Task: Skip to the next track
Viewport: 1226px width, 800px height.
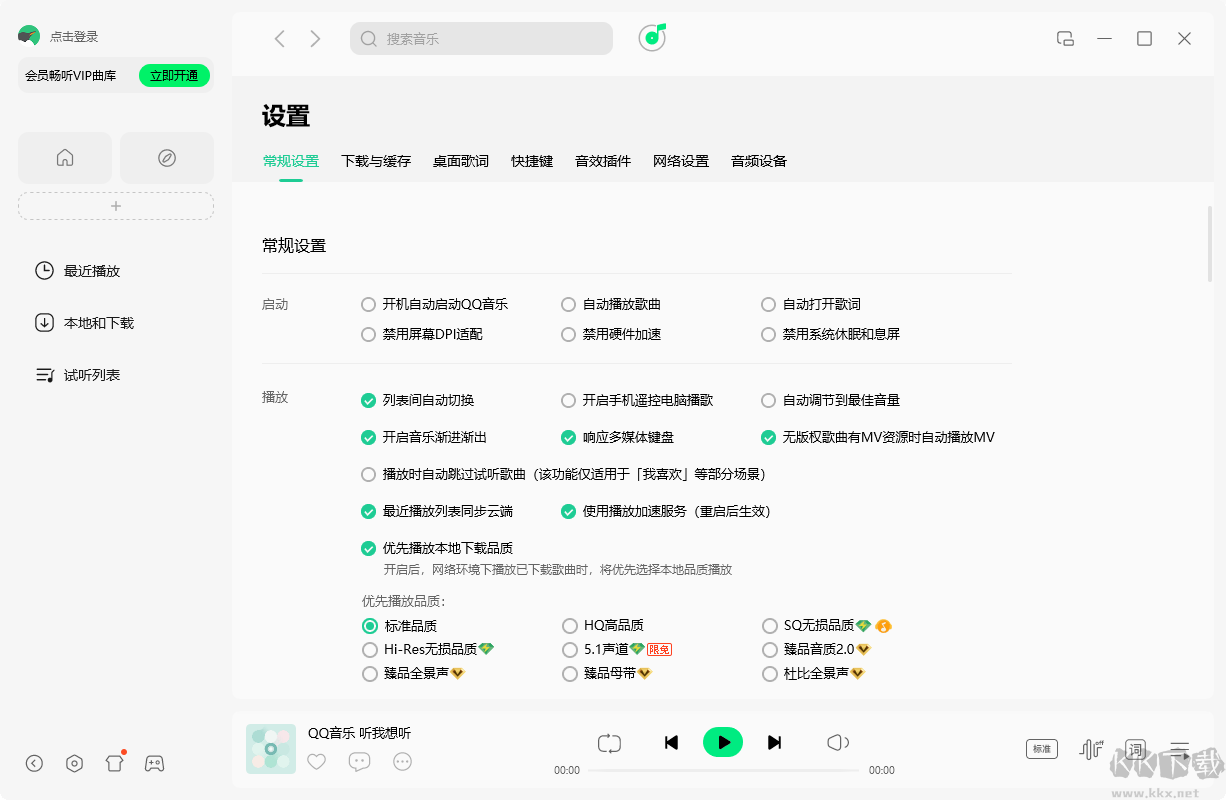Action: pyautogui.click(x=774, y=742)
